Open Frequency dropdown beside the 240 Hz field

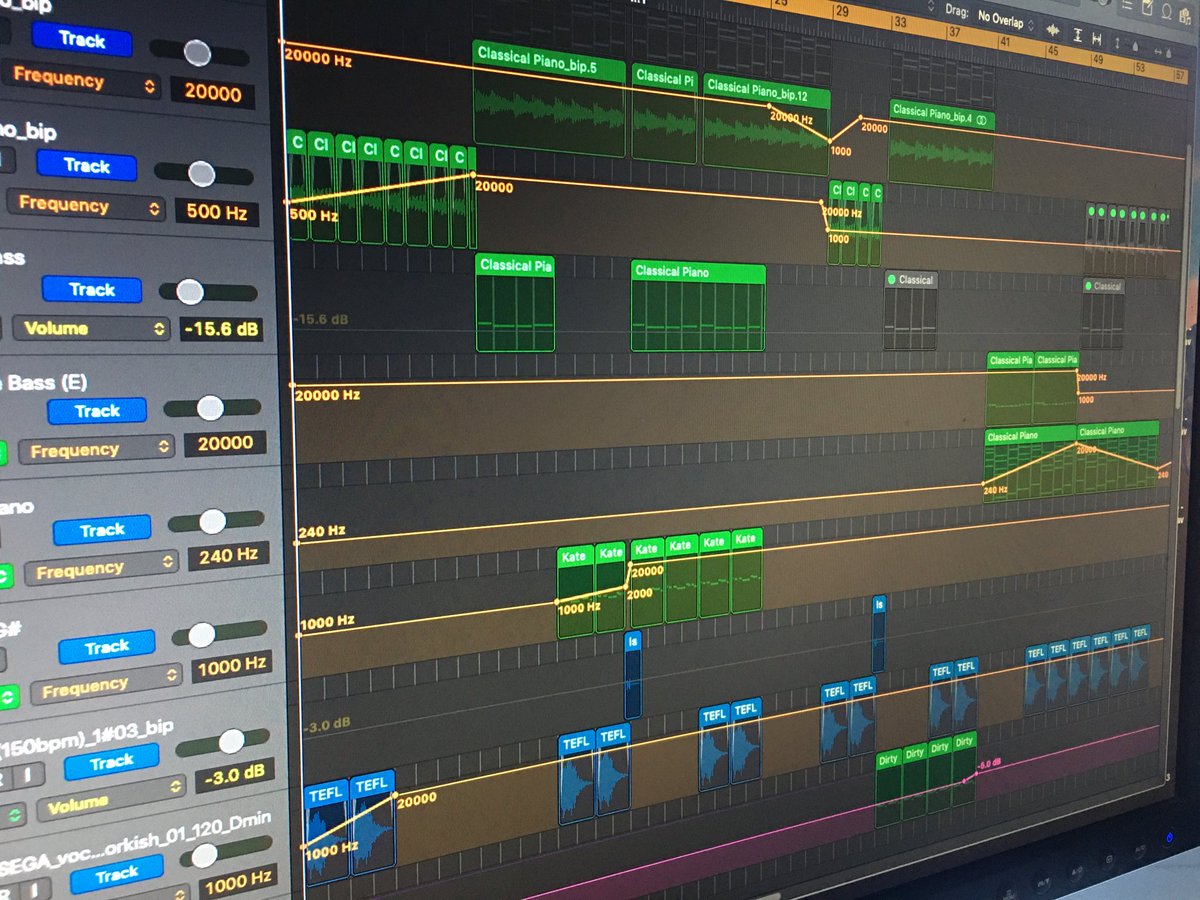pyautogui.click(x=101, y=568)
